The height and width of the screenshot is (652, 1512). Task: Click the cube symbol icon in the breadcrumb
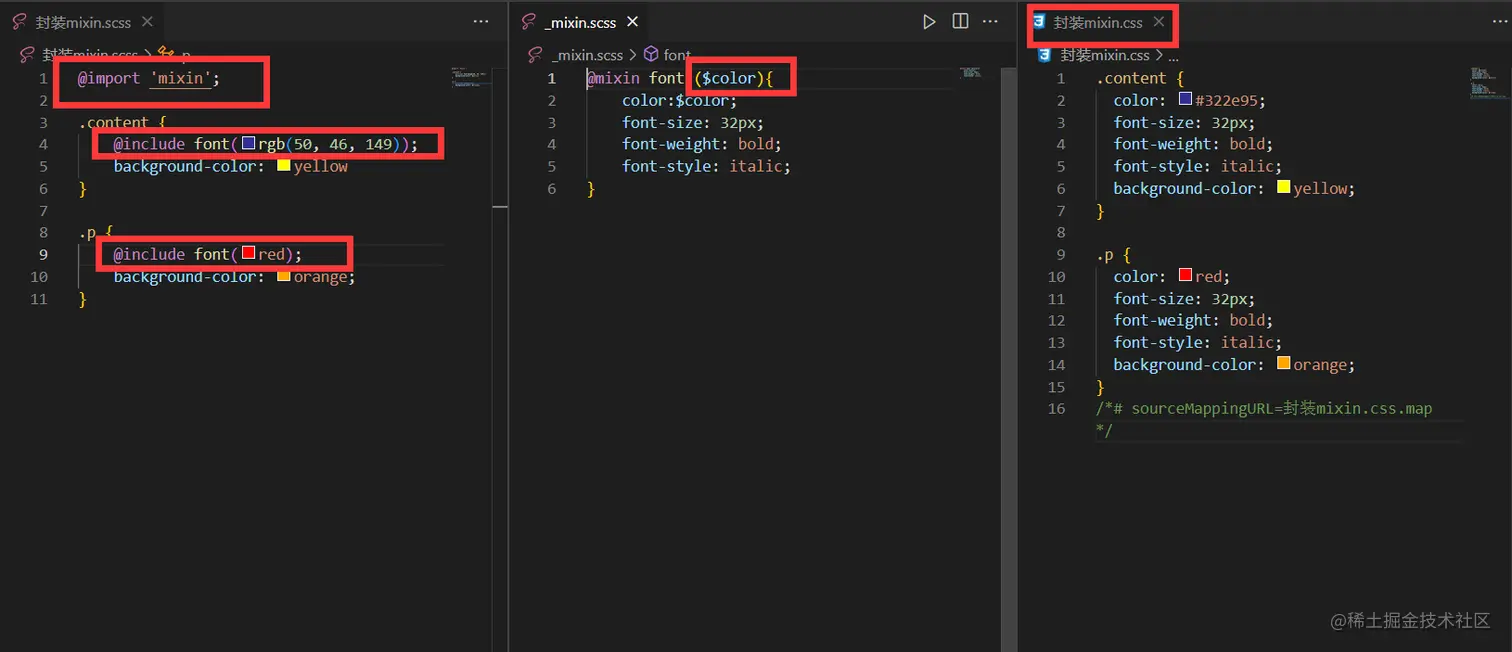(651, 55)
